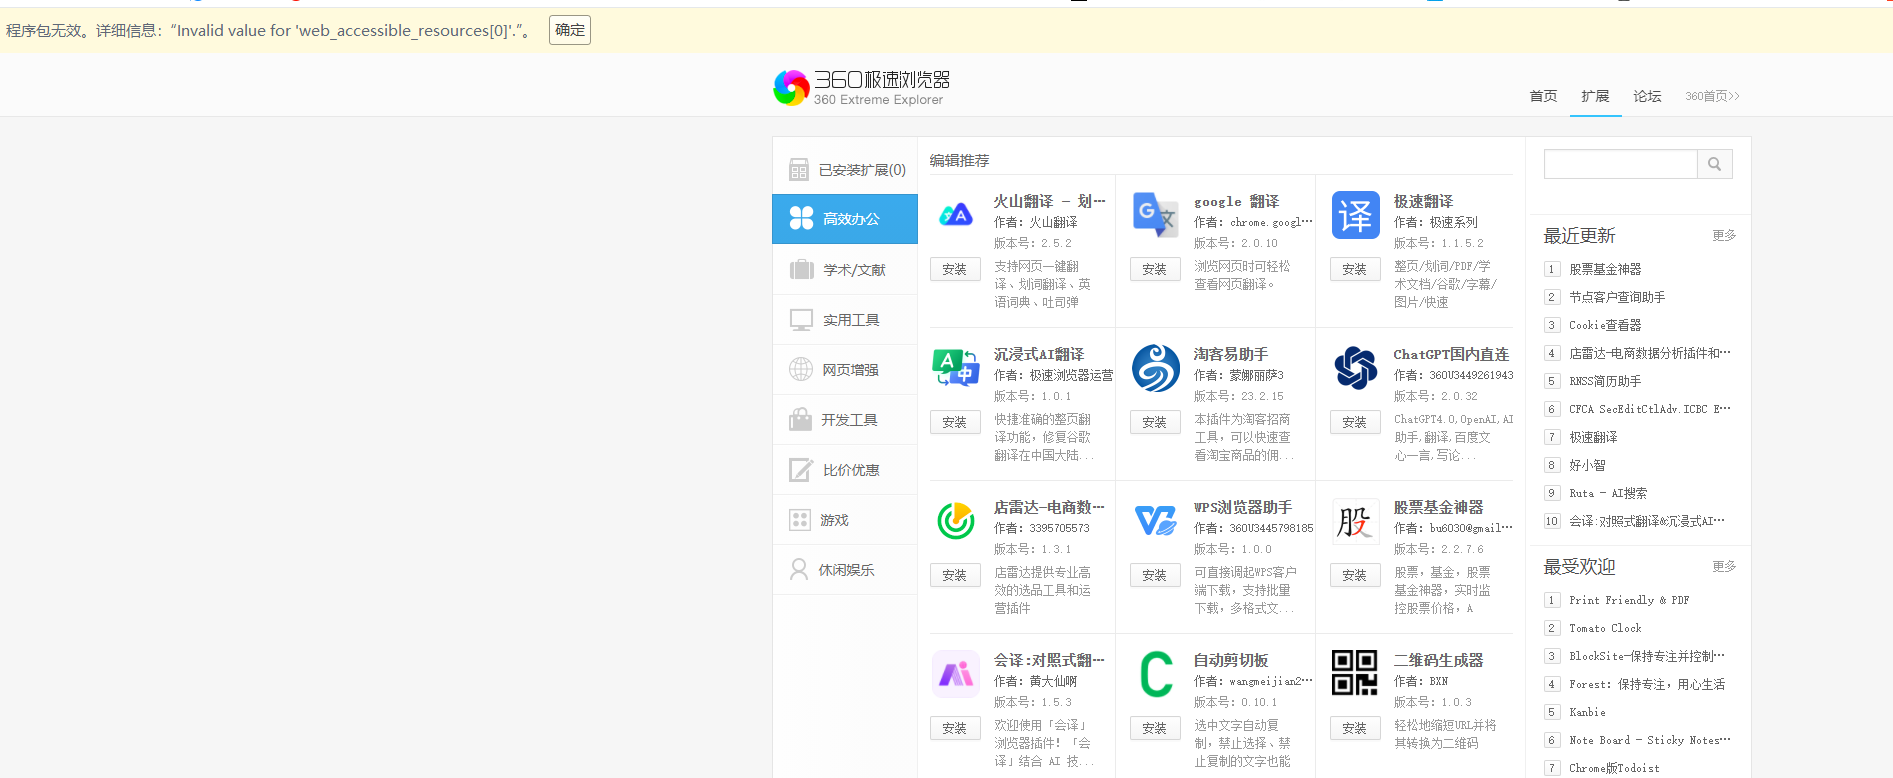The height and width of the screenshot is (778, 1893).
Task: Open Cookie查看器 in recent updates
Action: click(1605, 325)
